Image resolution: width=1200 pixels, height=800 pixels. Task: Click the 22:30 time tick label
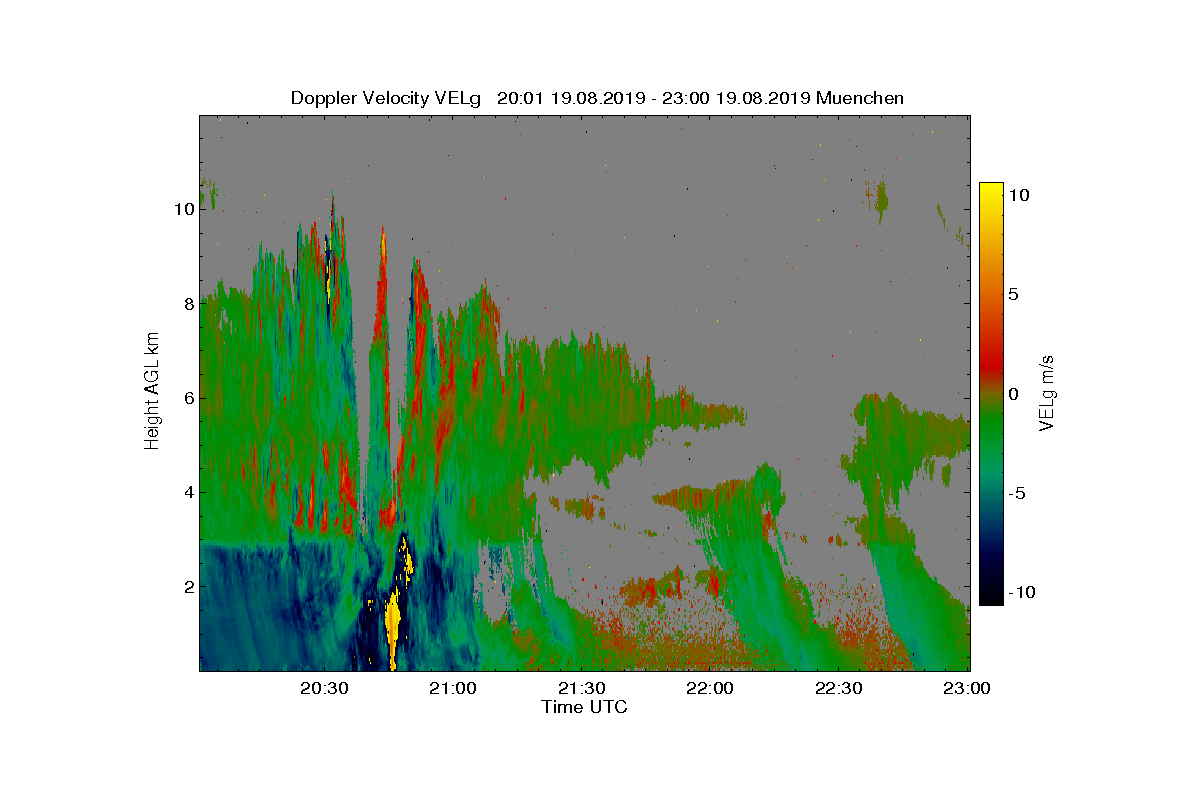click(839, 688)
